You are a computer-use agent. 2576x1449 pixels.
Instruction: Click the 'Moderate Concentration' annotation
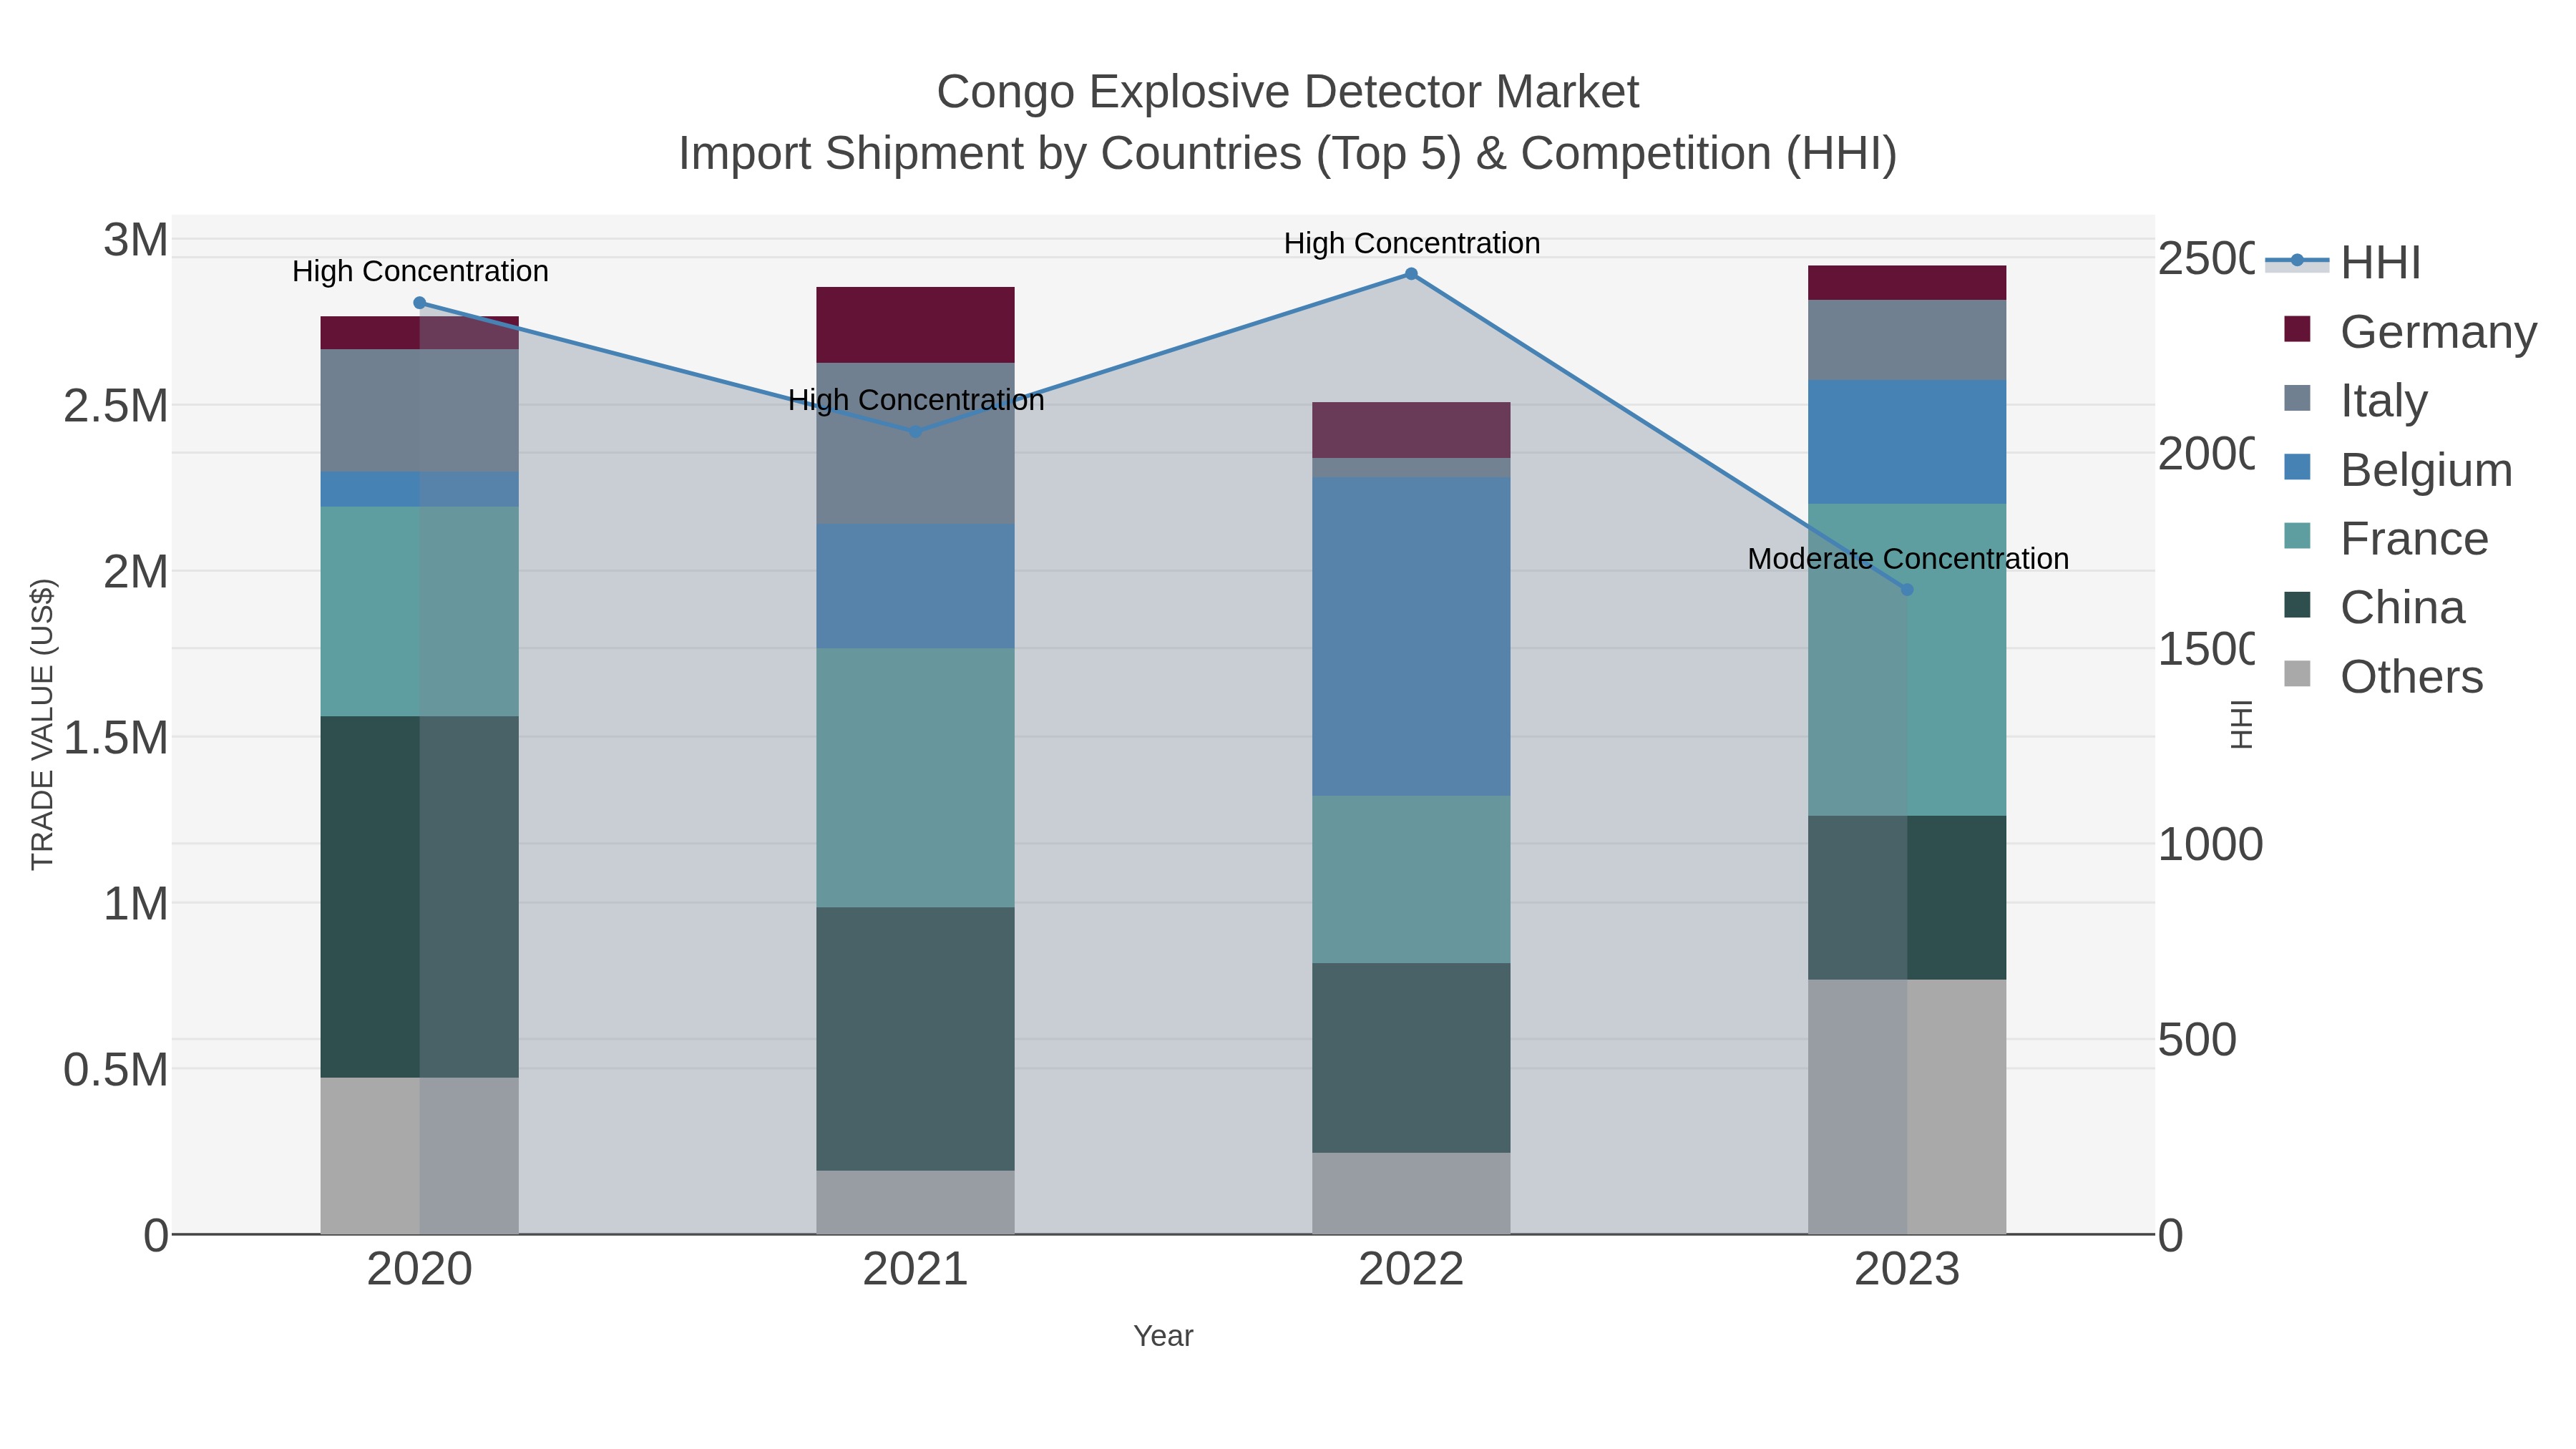[x=1908, y=559]
